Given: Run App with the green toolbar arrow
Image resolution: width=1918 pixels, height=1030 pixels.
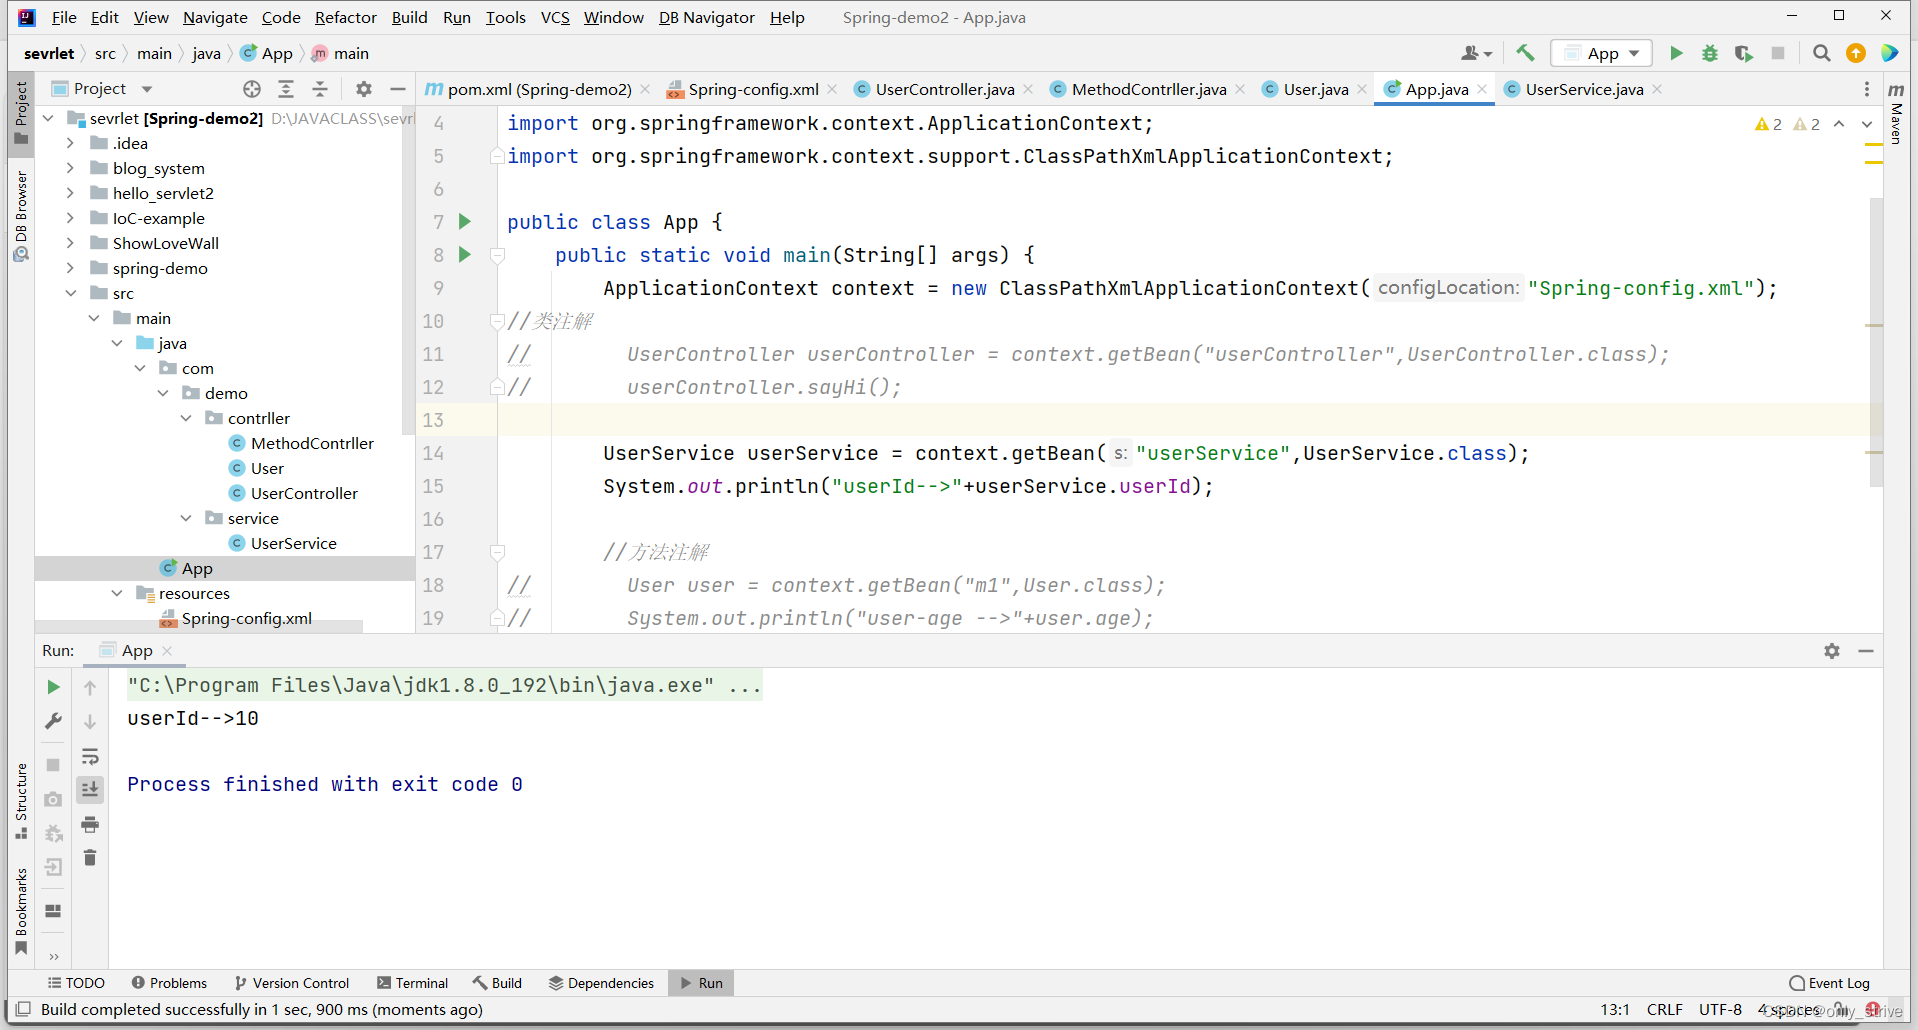Looking at the screenshot, I should pos(1676,53).
